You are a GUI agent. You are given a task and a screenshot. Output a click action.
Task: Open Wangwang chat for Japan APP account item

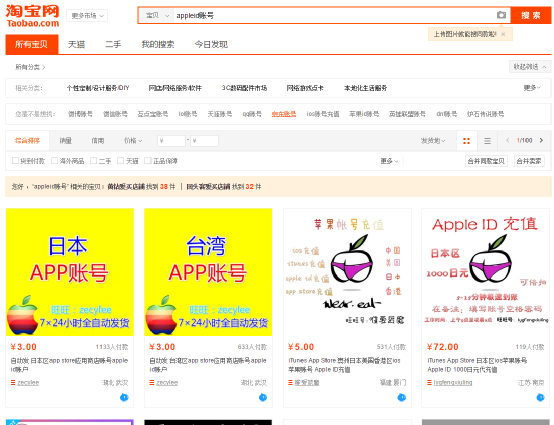click(124, 397)
